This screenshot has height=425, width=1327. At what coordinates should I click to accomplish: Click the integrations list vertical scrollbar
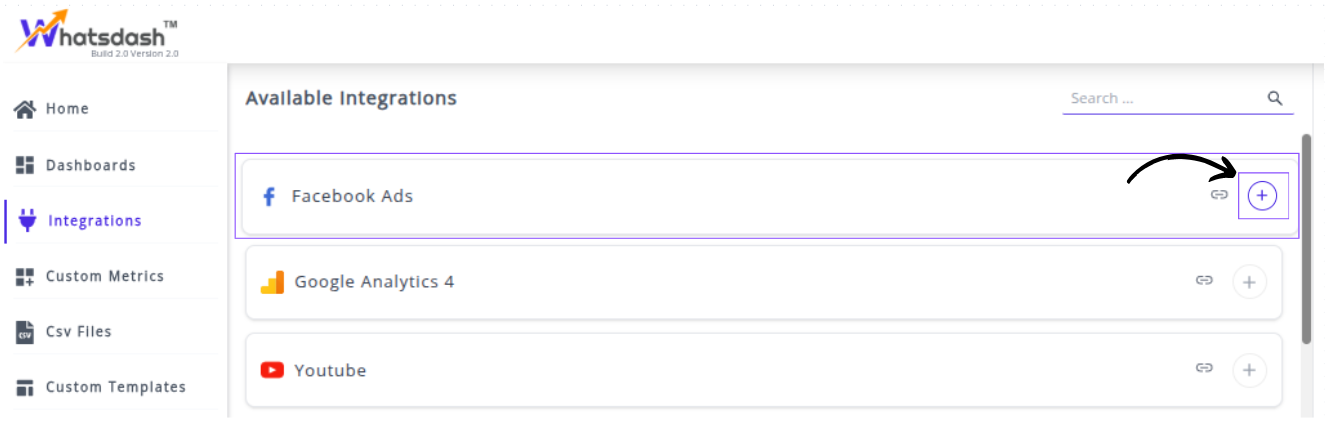click(x=1306, y=240)
